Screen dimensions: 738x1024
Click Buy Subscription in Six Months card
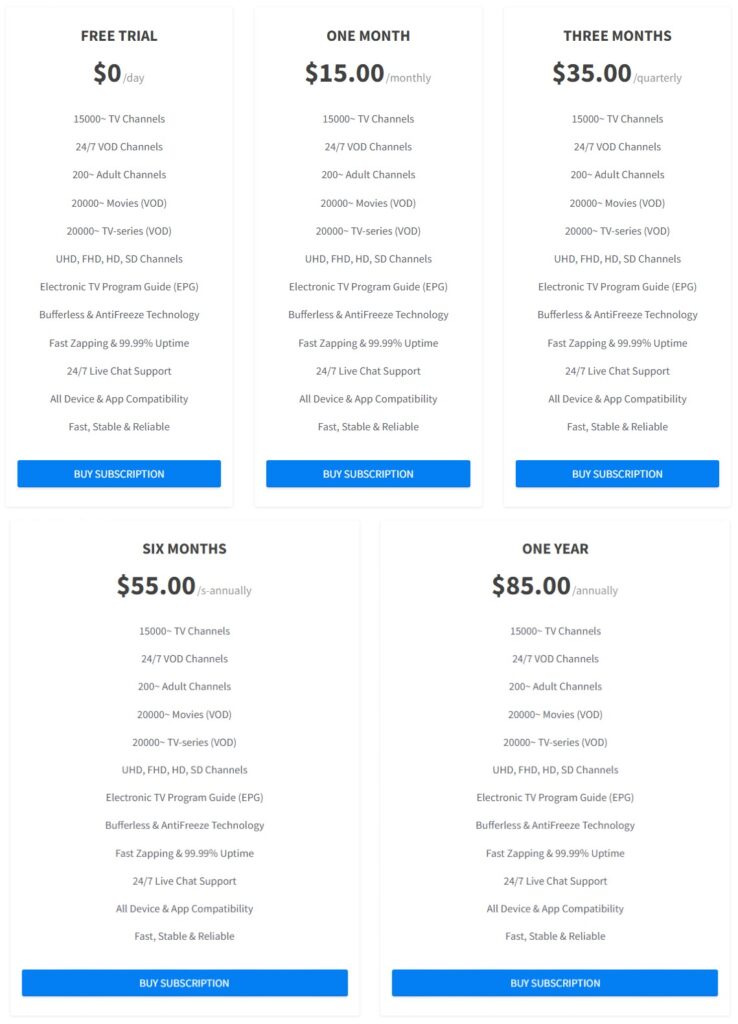(185, 983)
